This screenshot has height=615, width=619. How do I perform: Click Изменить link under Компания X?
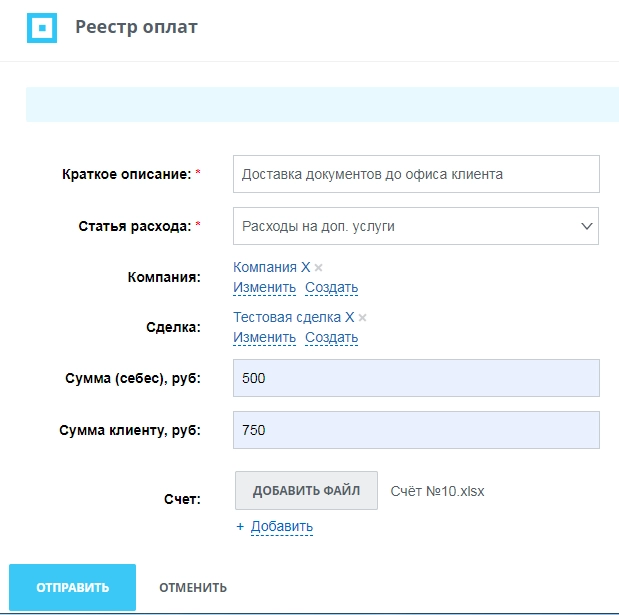tap(264, 288)
